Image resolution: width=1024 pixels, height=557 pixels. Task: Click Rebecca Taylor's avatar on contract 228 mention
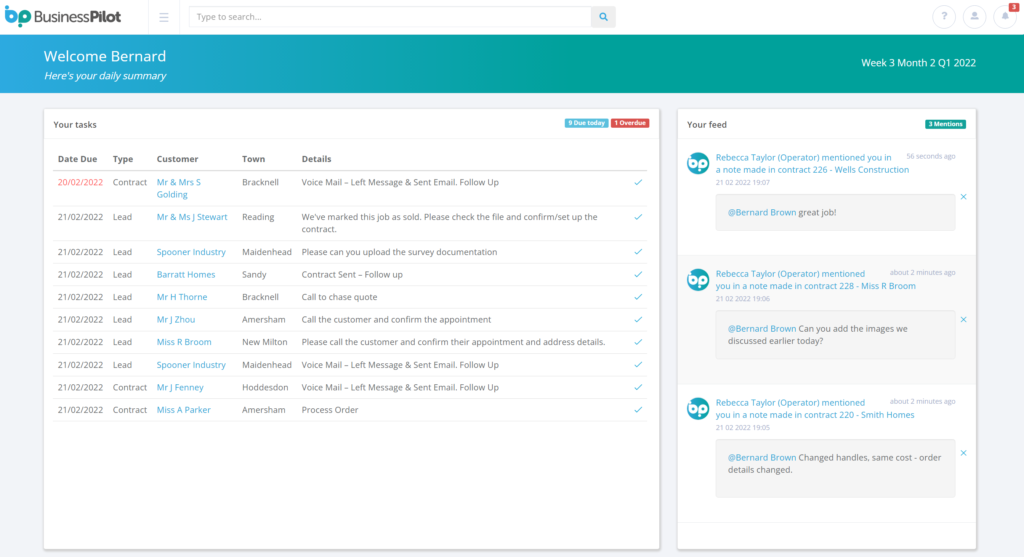click(698, 280)
